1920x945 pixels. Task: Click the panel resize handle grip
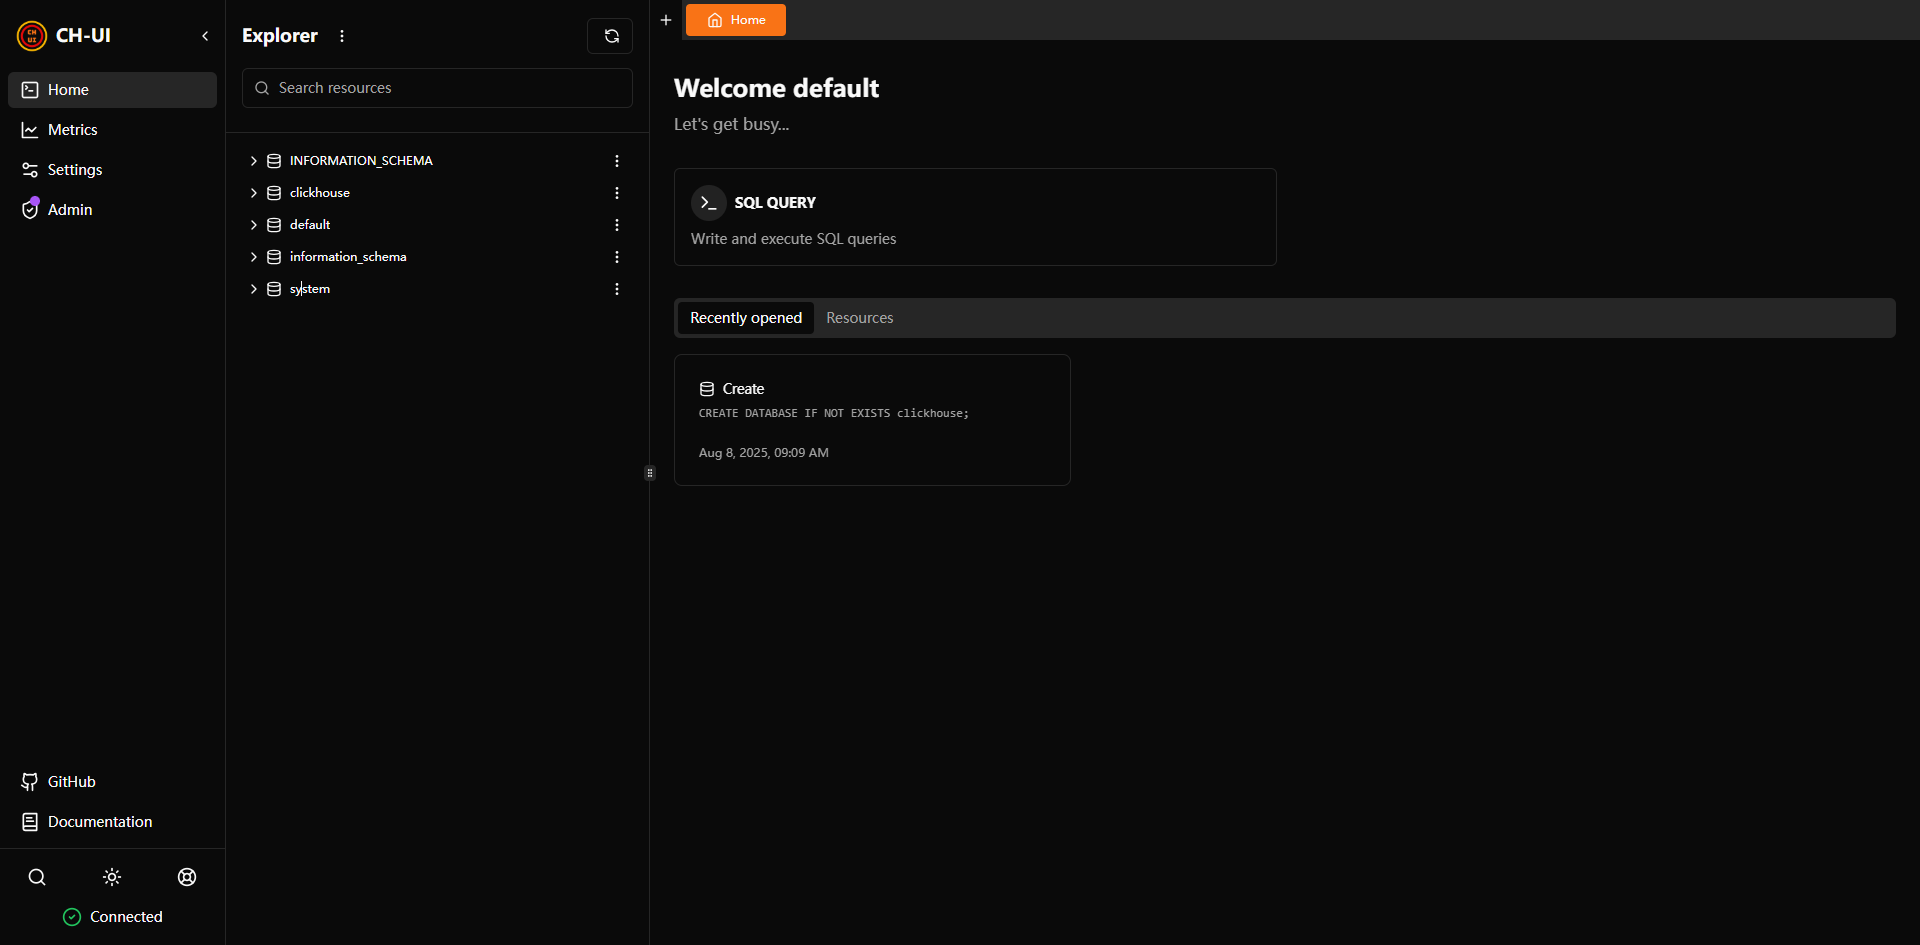pos(650,473)
